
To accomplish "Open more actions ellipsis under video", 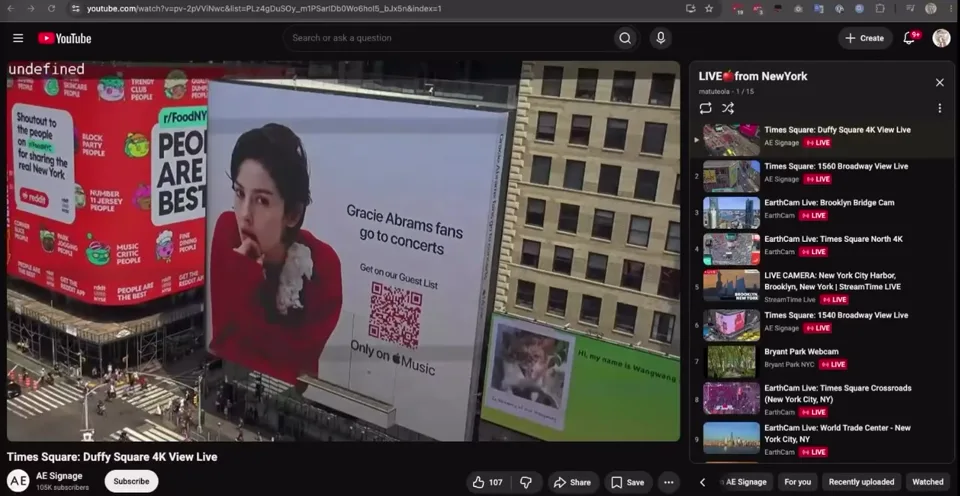I will coord(669,482).
